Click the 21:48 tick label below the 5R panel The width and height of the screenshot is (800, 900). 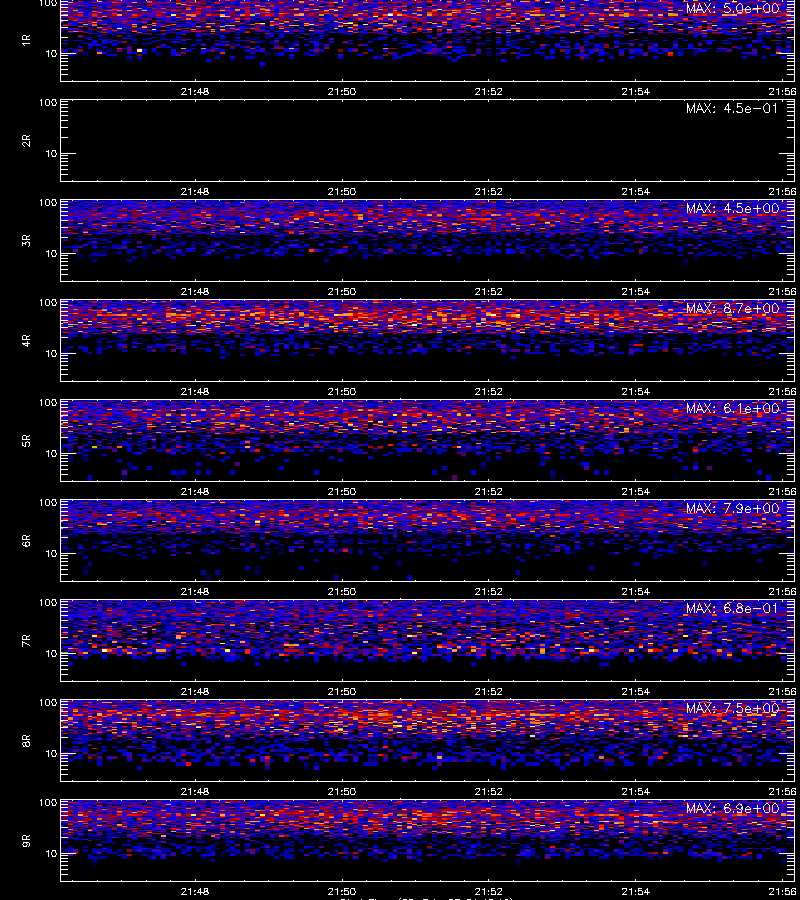(x=195, y=491)
